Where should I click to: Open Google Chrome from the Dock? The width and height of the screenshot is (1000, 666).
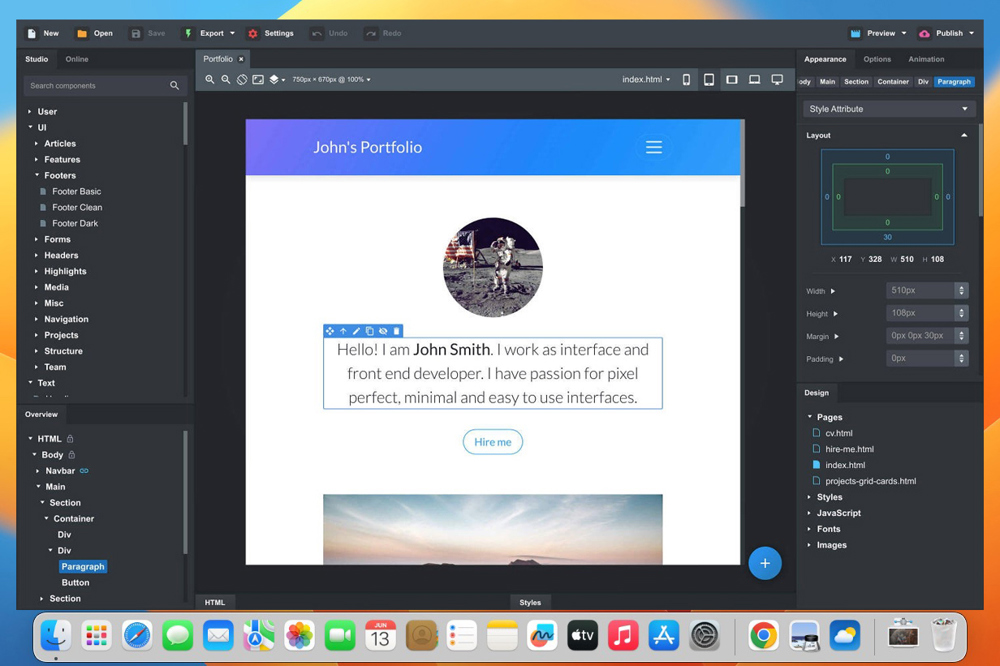[x=763, y=636]
